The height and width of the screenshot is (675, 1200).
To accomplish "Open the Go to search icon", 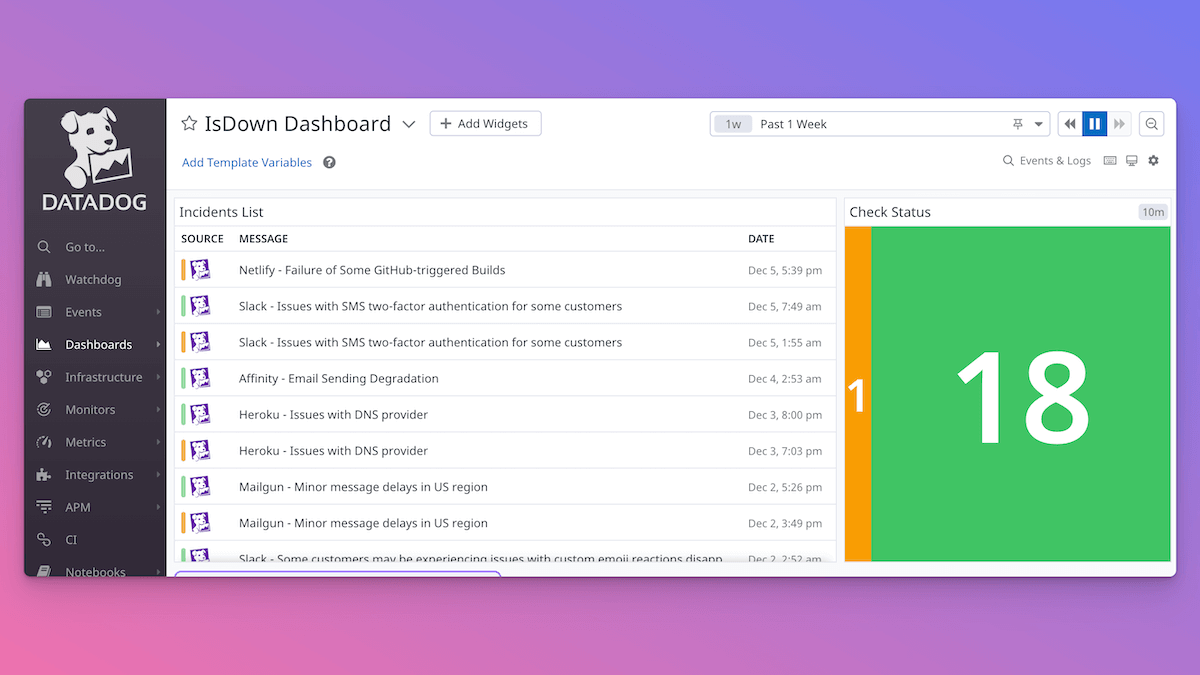I will 44,247.
